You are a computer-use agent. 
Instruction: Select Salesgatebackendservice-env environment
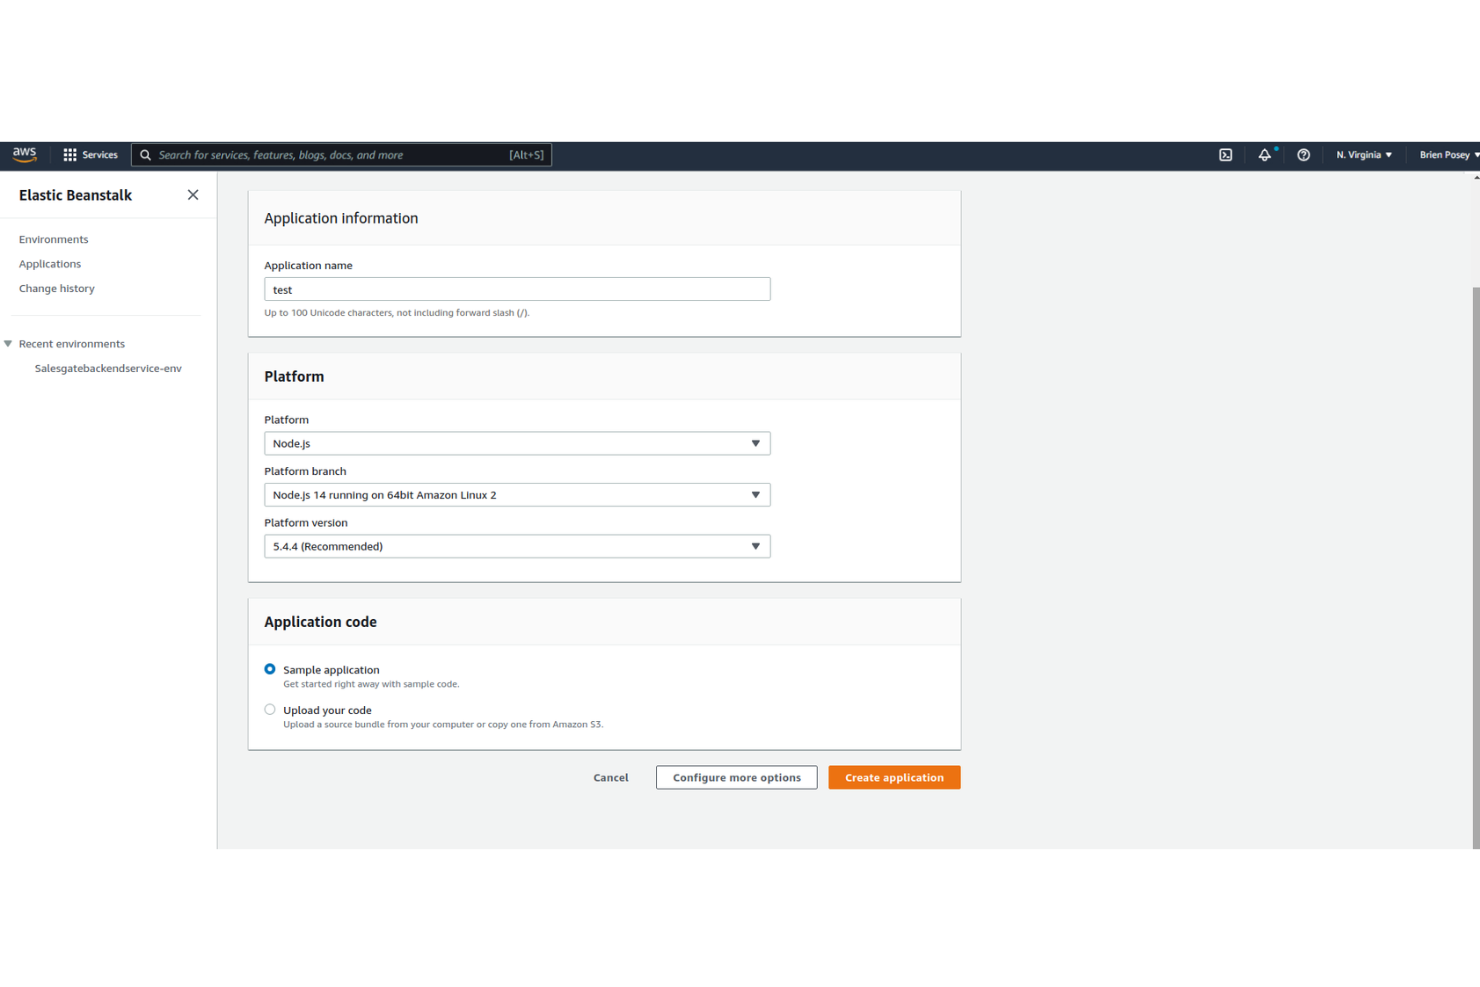click(x=108, y=368)
